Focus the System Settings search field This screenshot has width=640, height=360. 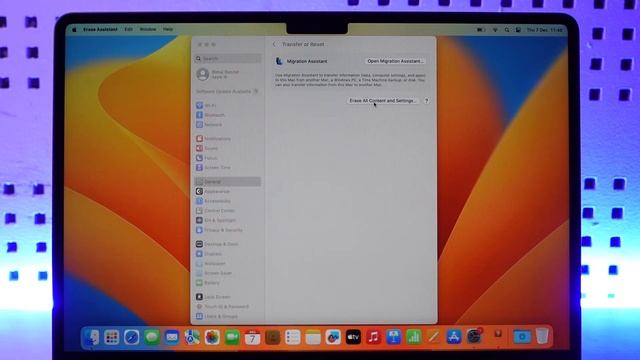pos(228,59)
